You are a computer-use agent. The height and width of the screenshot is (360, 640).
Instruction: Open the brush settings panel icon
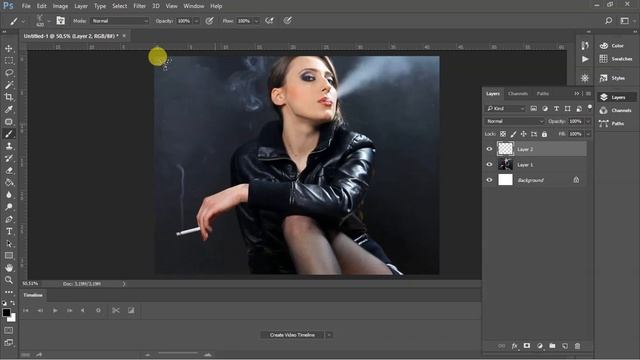pyautogui.click(x=60, y=20)
